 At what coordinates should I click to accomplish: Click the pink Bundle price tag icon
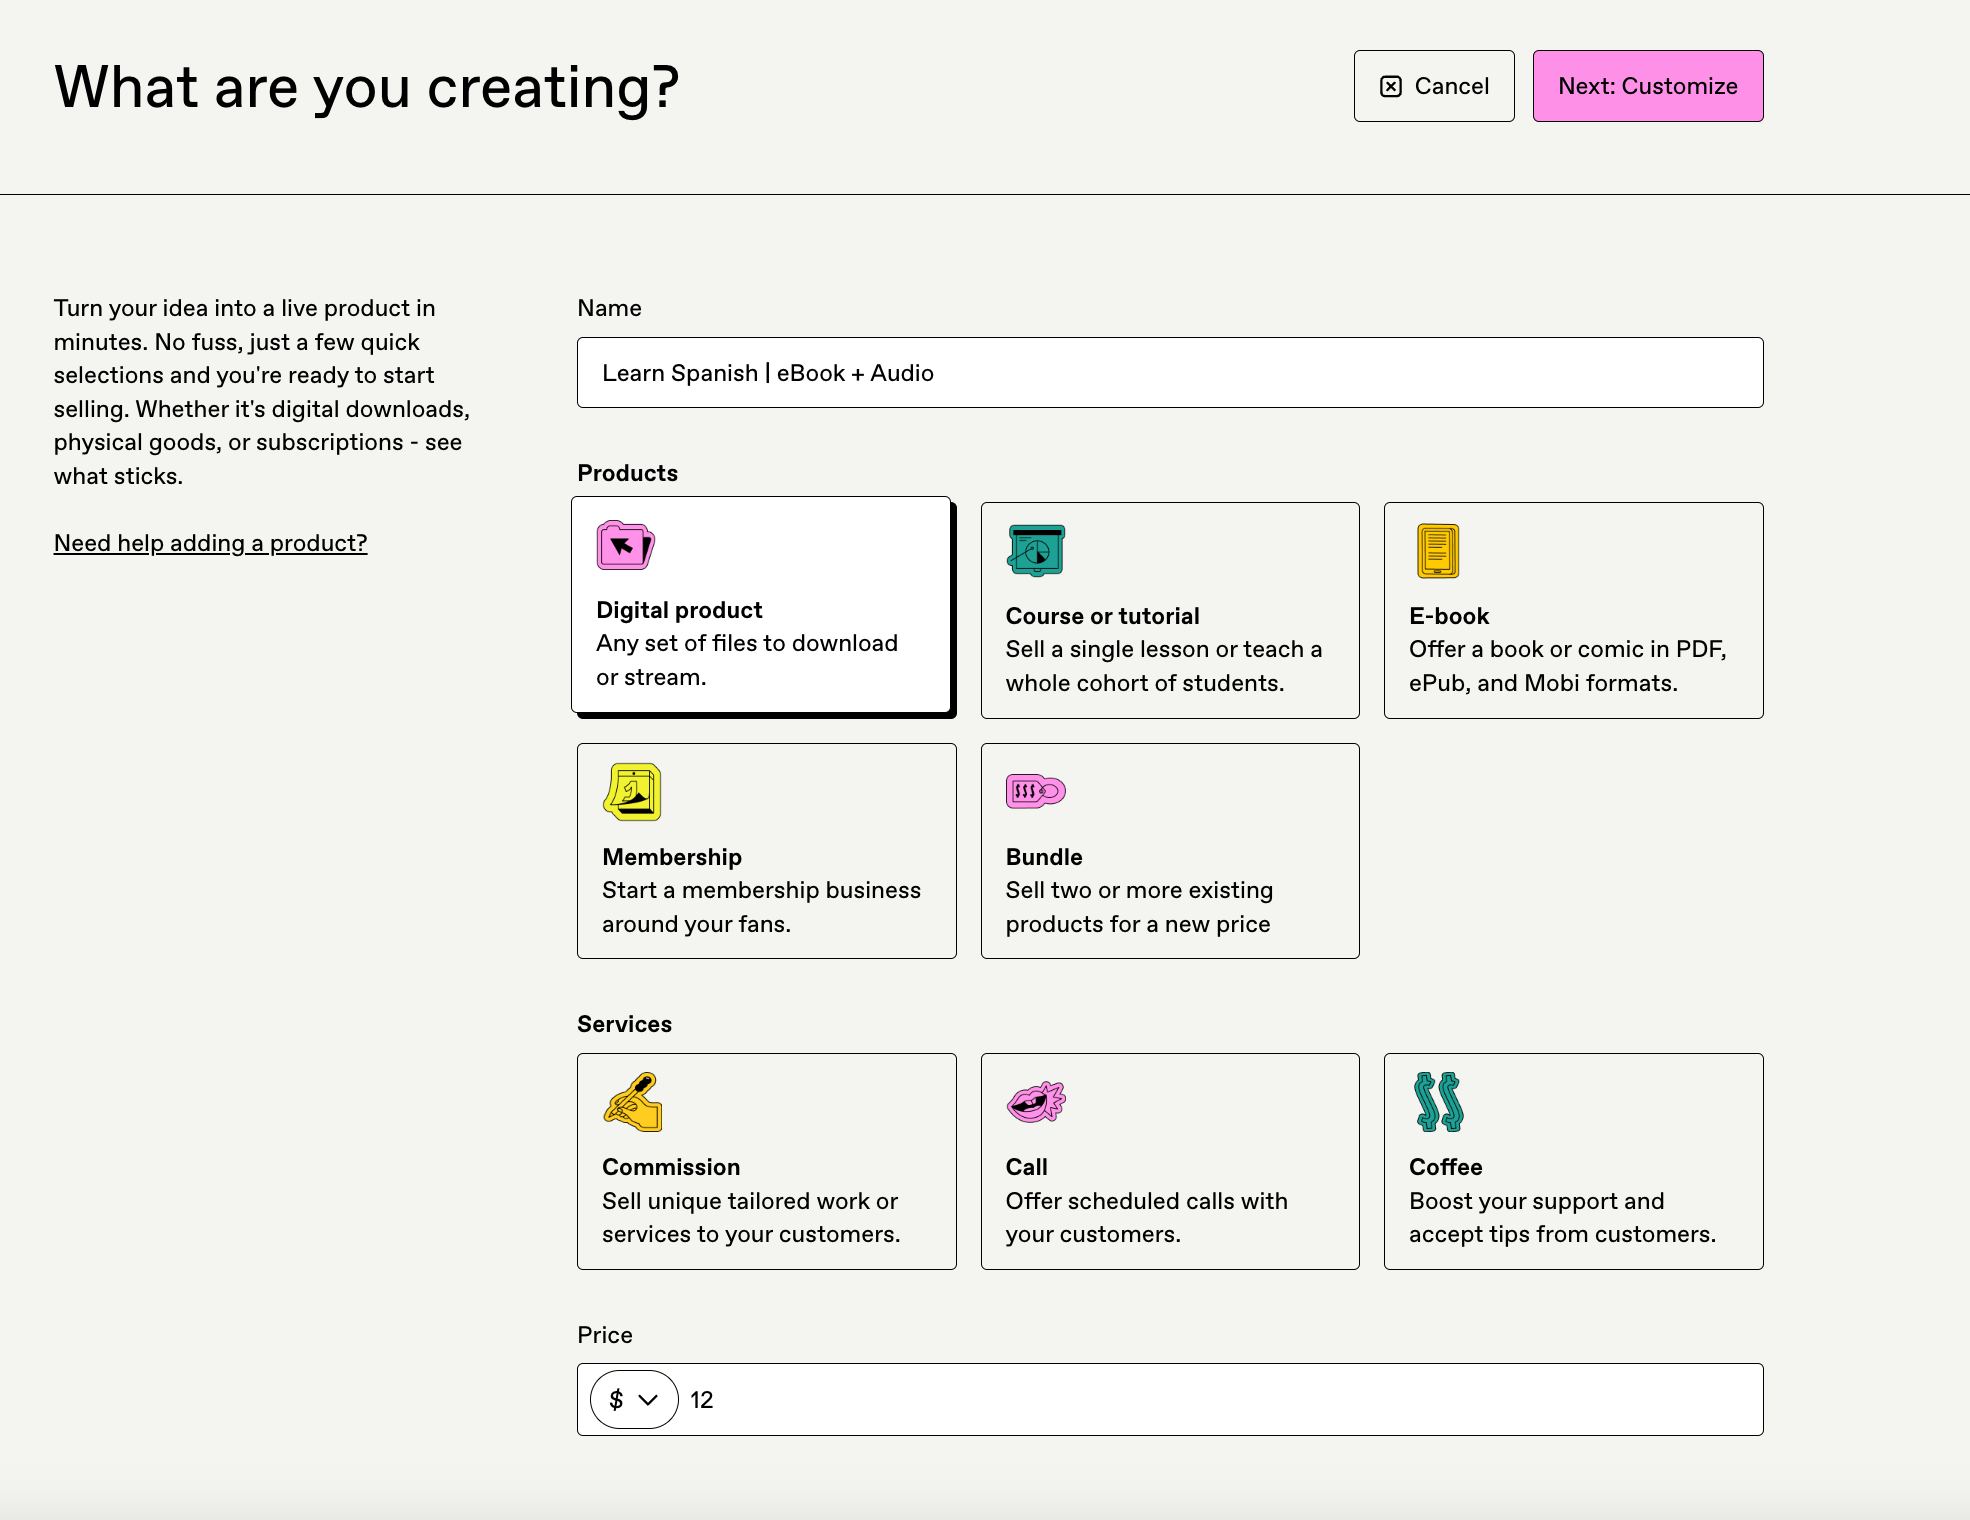click(x=1035, y=791)
